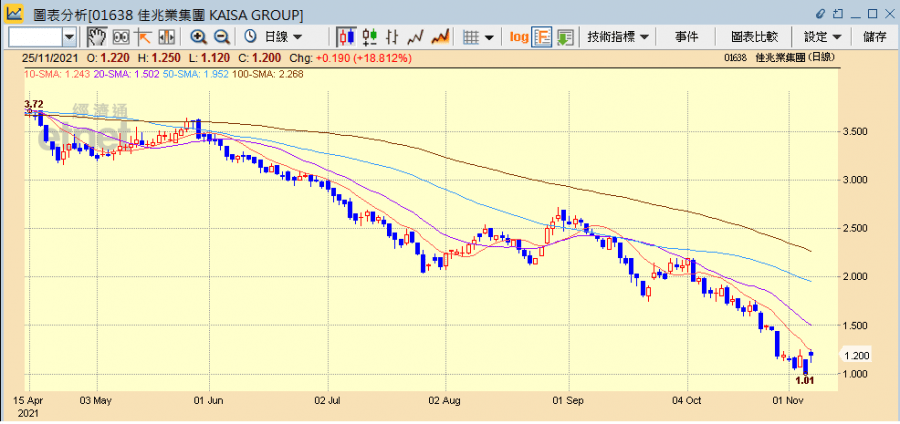
Task: Toggle the log scale button
Action: click(x=518, y=37)
